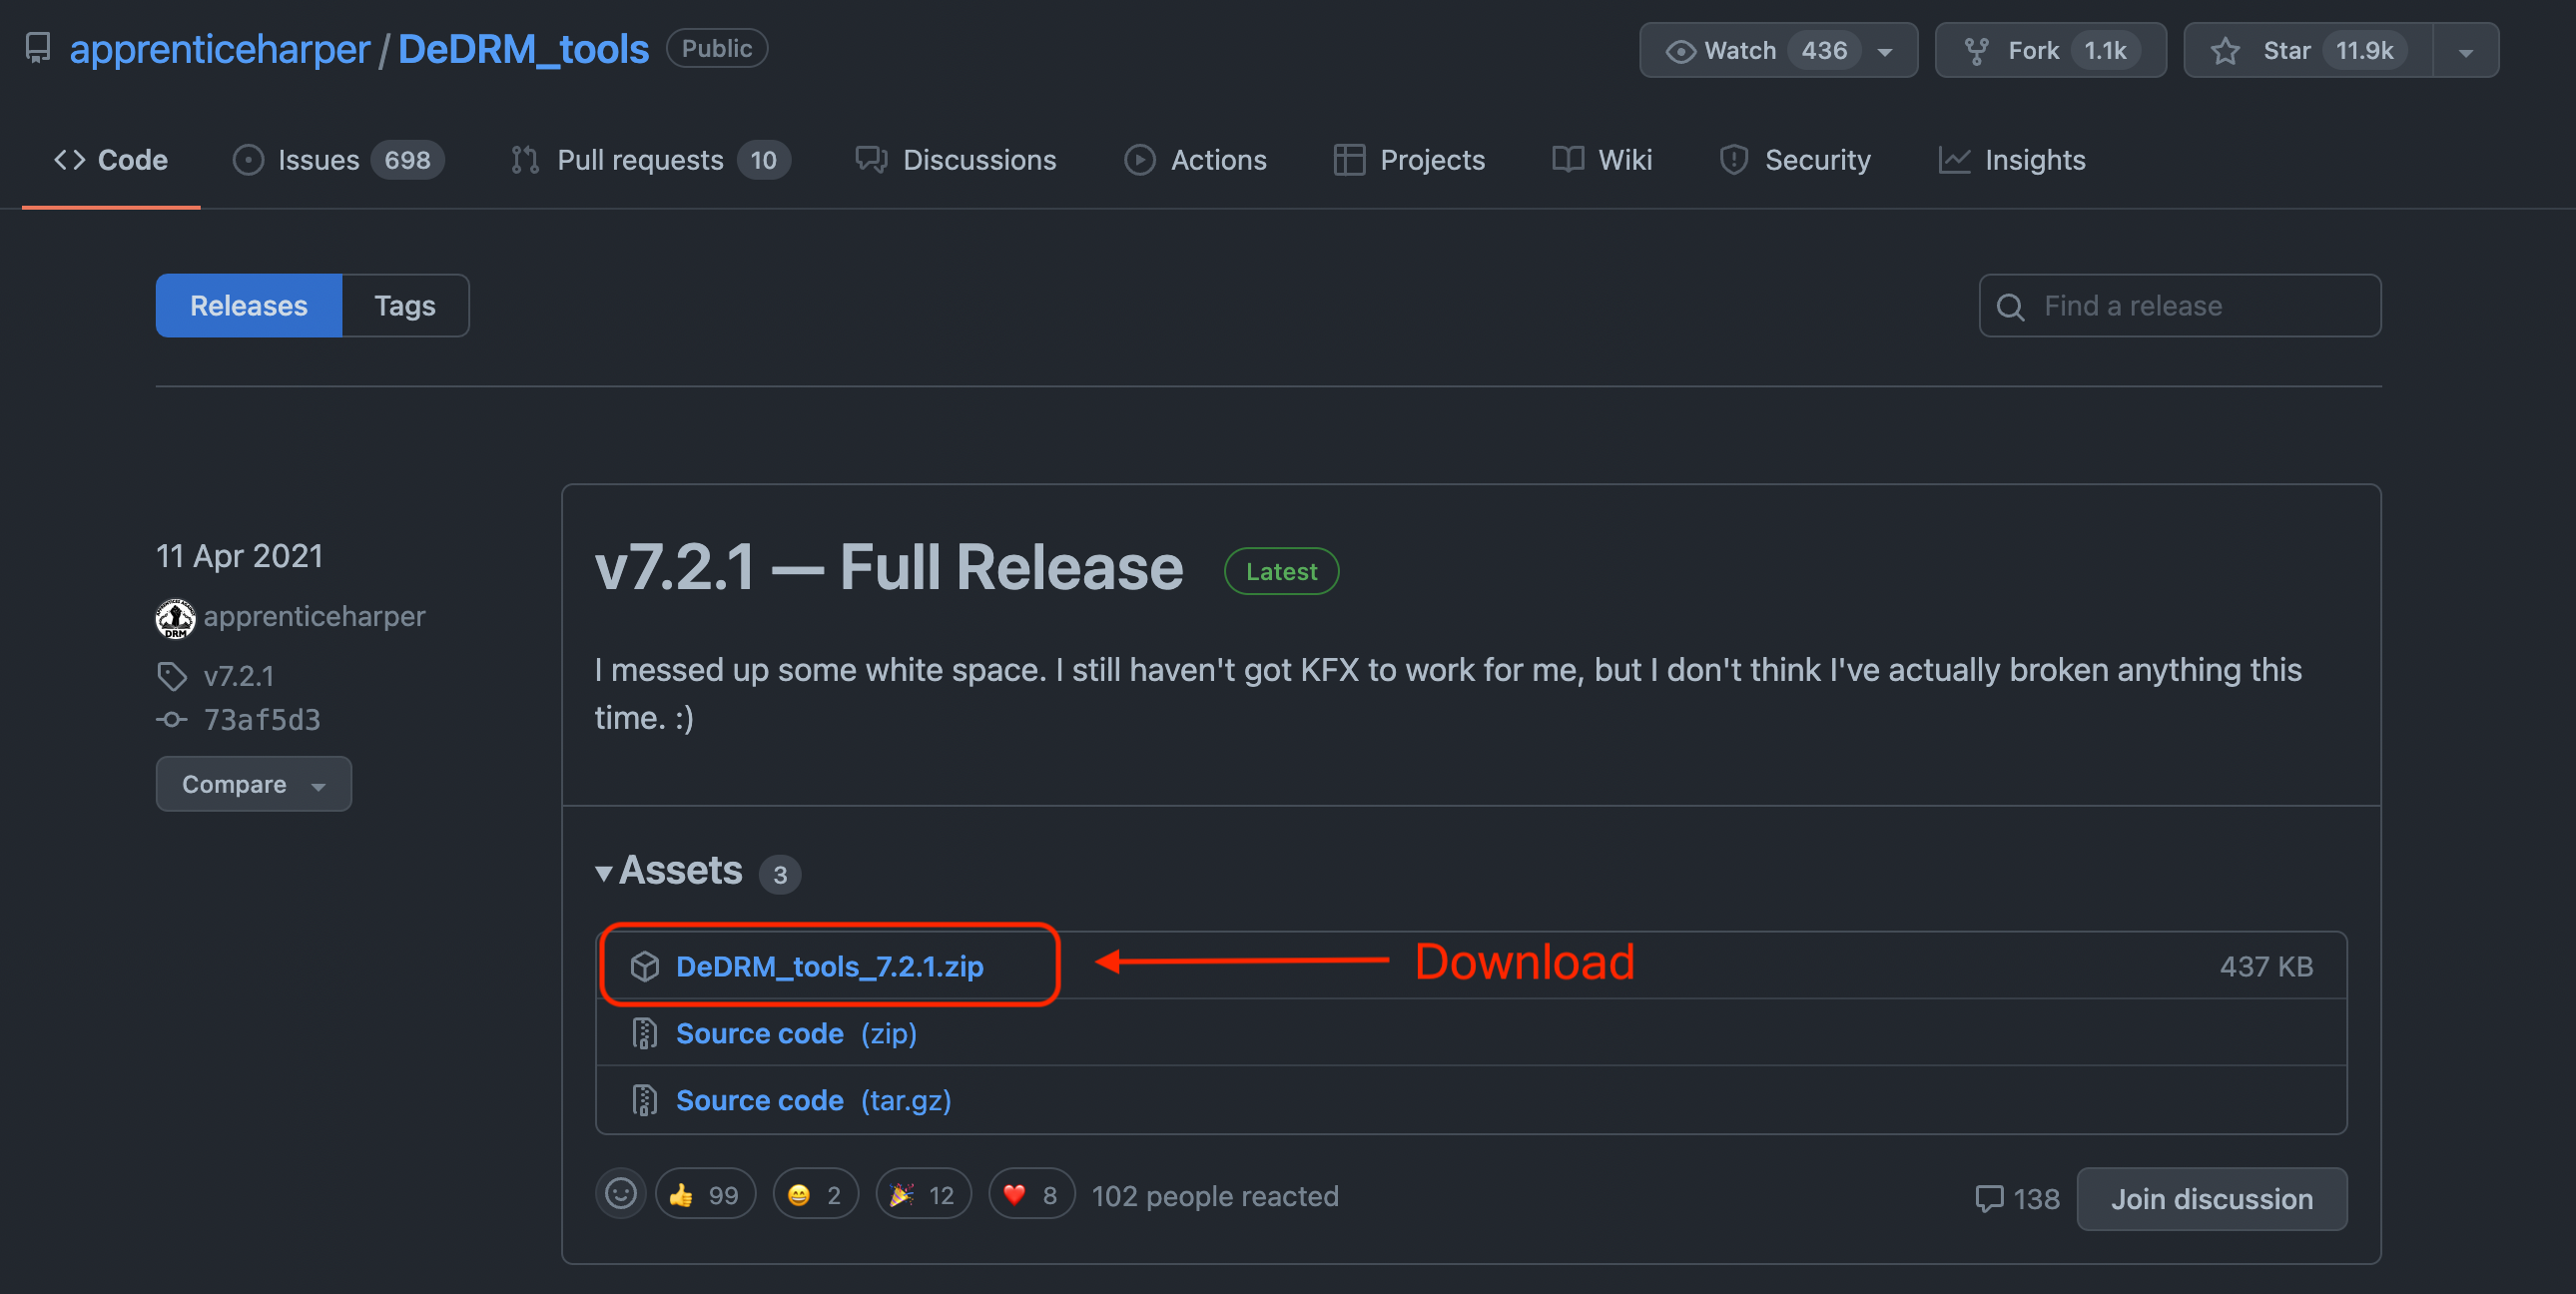Screen dimensions: 2576x1294
Task: Click the commit icon next to 73af5d3
Action: coord(172,719)
